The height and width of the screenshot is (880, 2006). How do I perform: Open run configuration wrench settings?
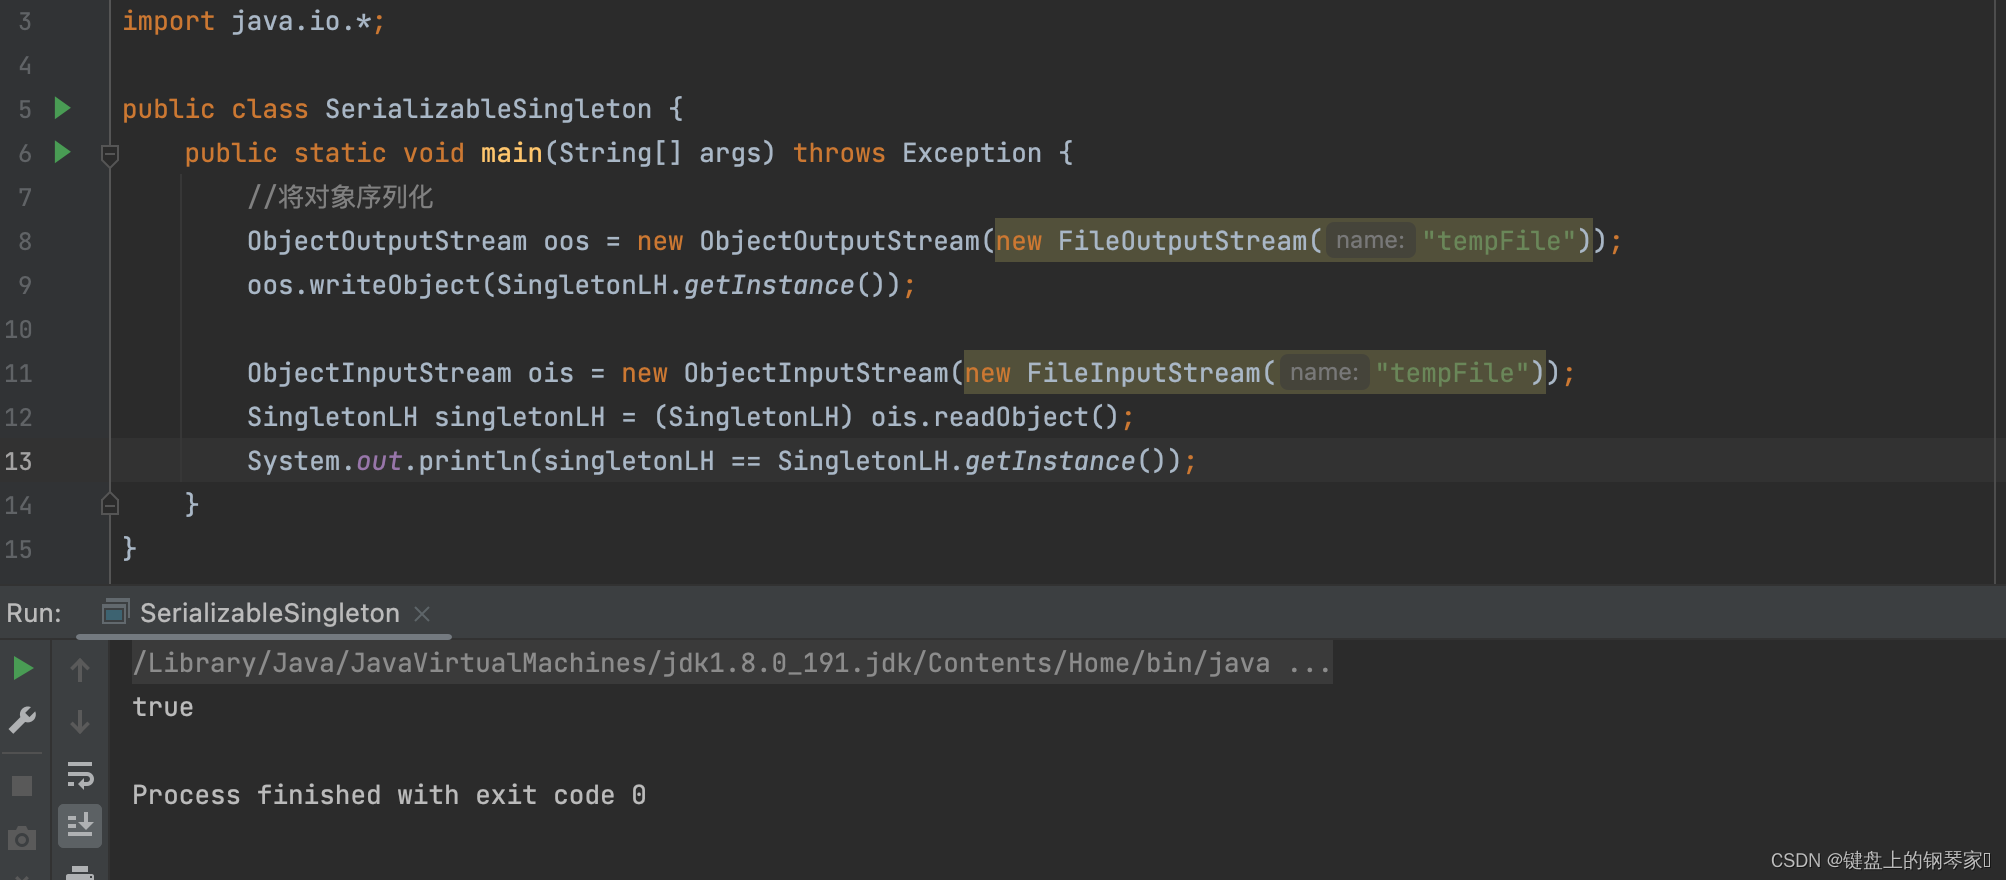point(22,720)
